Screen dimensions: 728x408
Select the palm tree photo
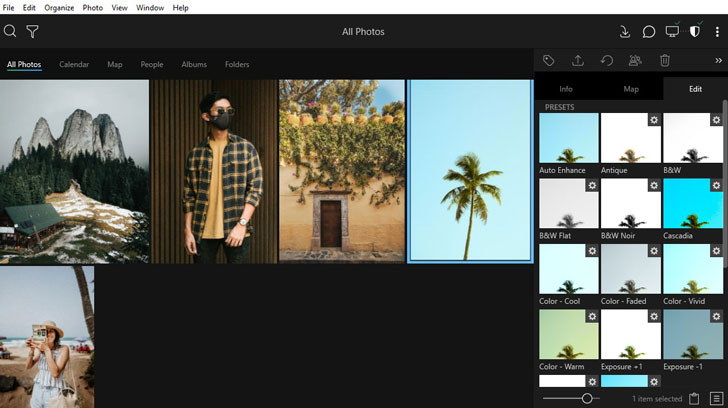click(470, 171)
